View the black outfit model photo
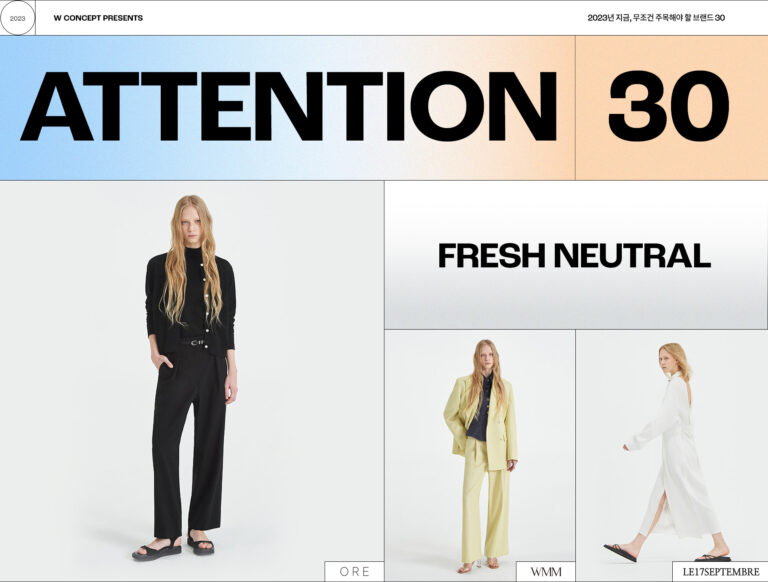Screen dimensions: 768x582 coord(192,381)
